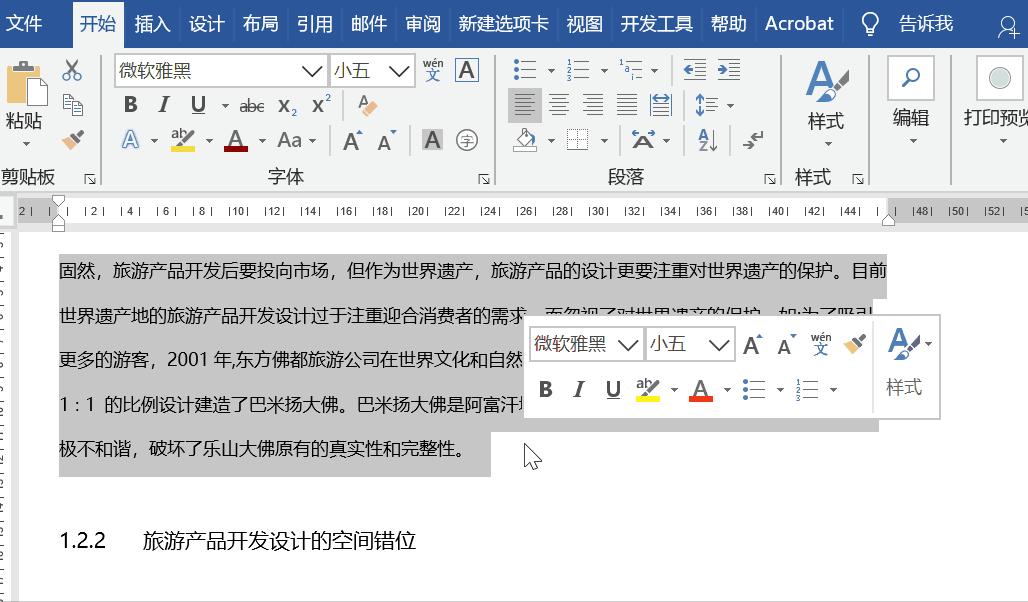
Task: Enable bold formatting in the ribbon
Action: point(131,105)
